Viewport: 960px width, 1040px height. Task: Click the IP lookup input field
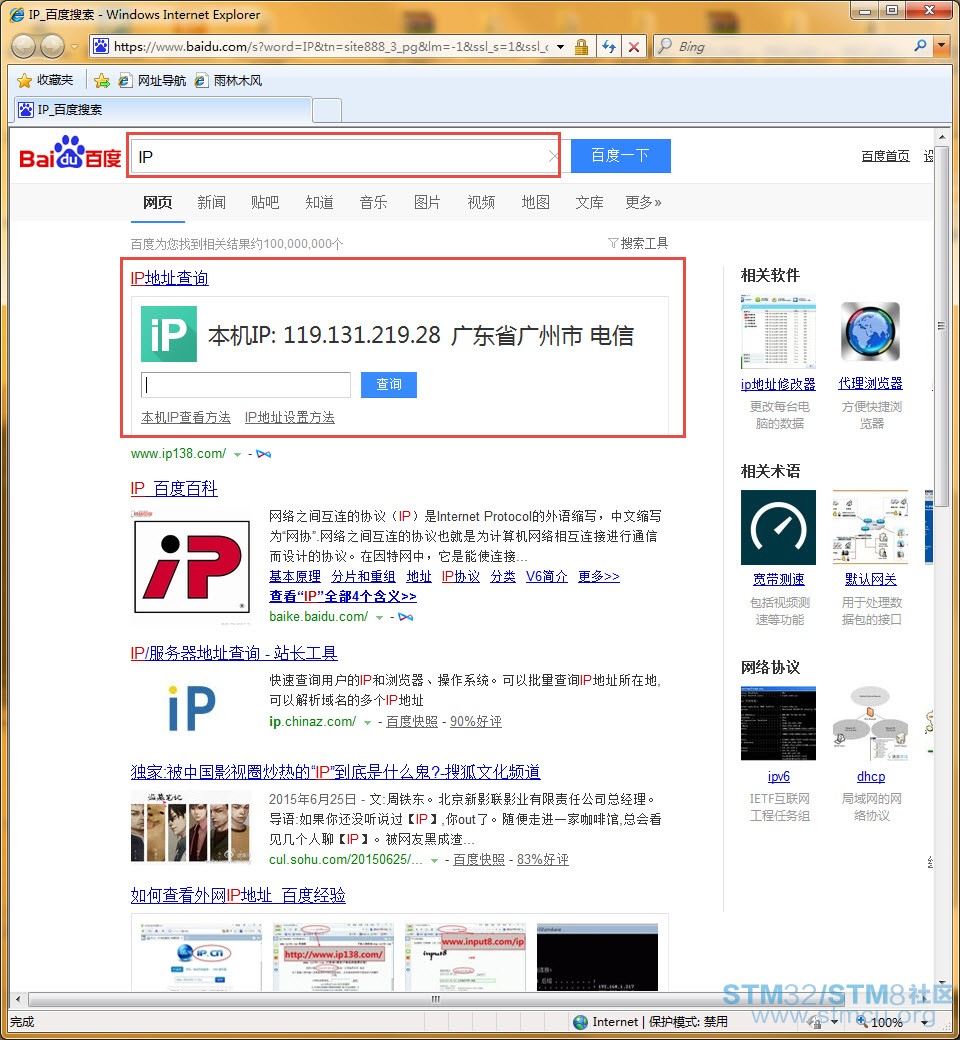tap(245, 385)
